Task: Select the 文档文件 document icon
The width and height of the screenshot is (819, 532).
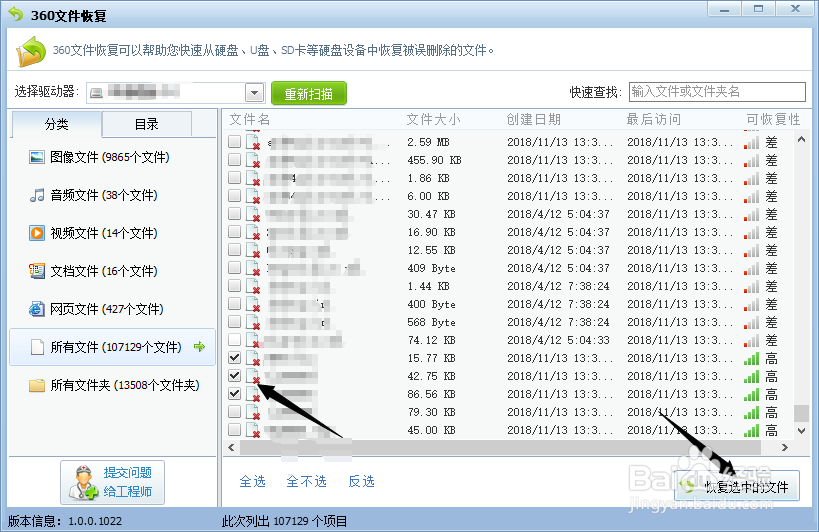Action: tap(37, 271)
